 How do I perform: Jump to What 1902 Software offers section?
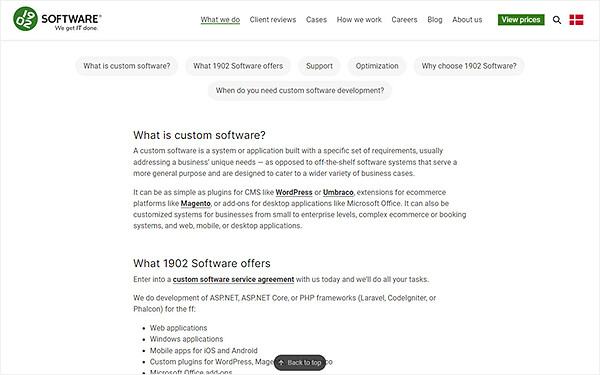click(238, 66)
